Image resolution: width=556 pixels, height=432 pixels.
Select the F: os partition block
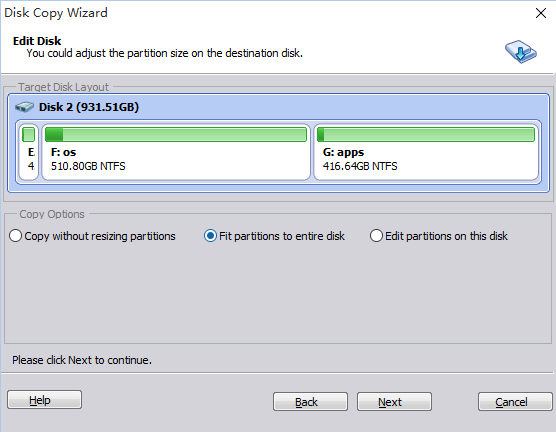pos(176,152)
